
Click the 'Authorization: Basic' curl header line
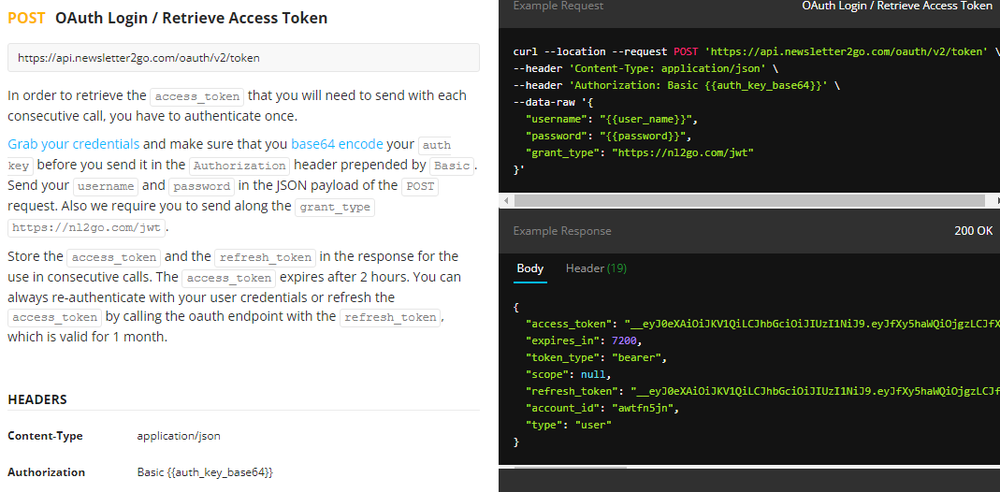(677, 85)
